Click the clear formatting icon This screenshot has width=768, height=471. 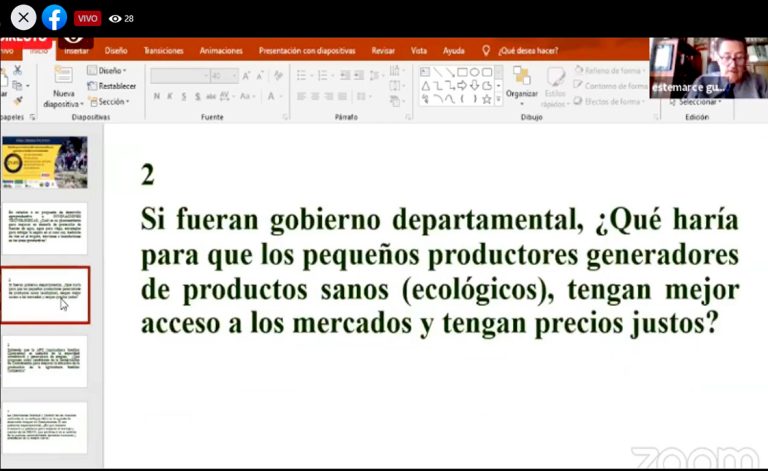click(x=278, y=75)
